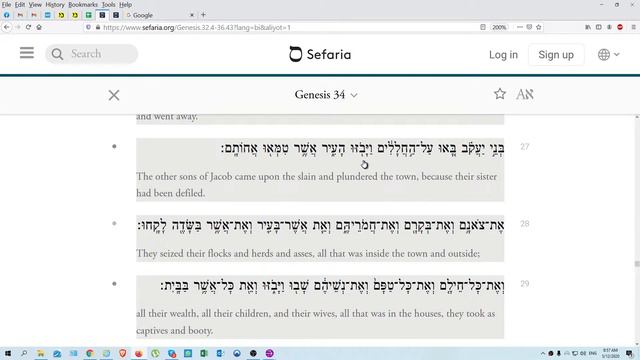Screen dimensions: 640x360
Task: Open the Windows Start menu
Action: (8, 353)
